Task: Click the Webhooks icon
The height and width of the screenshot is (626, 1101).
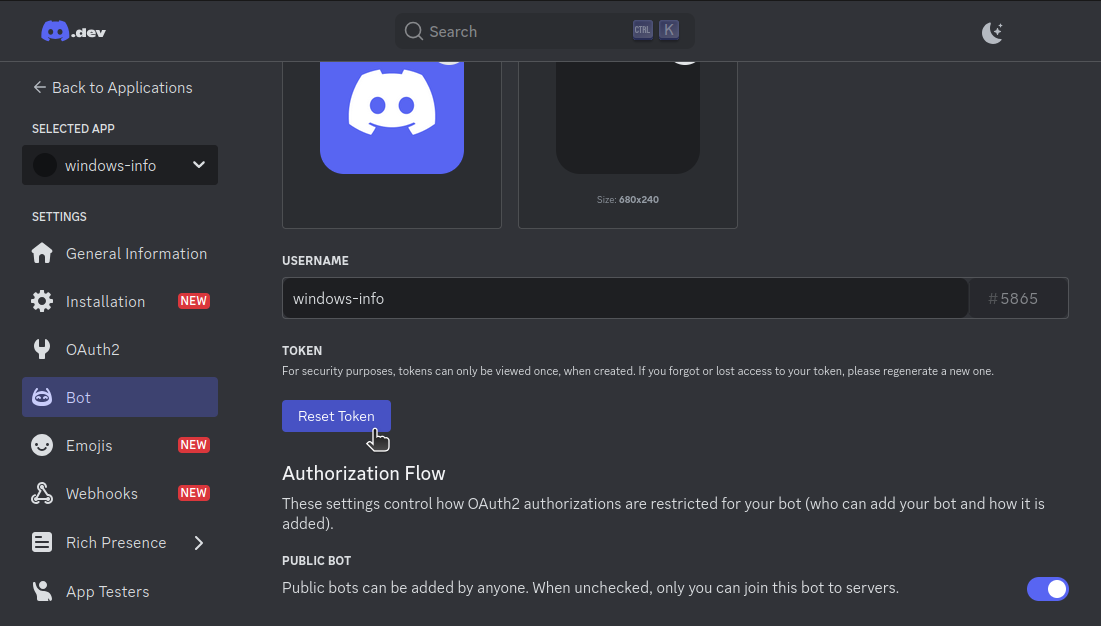Action: [42, 493]
